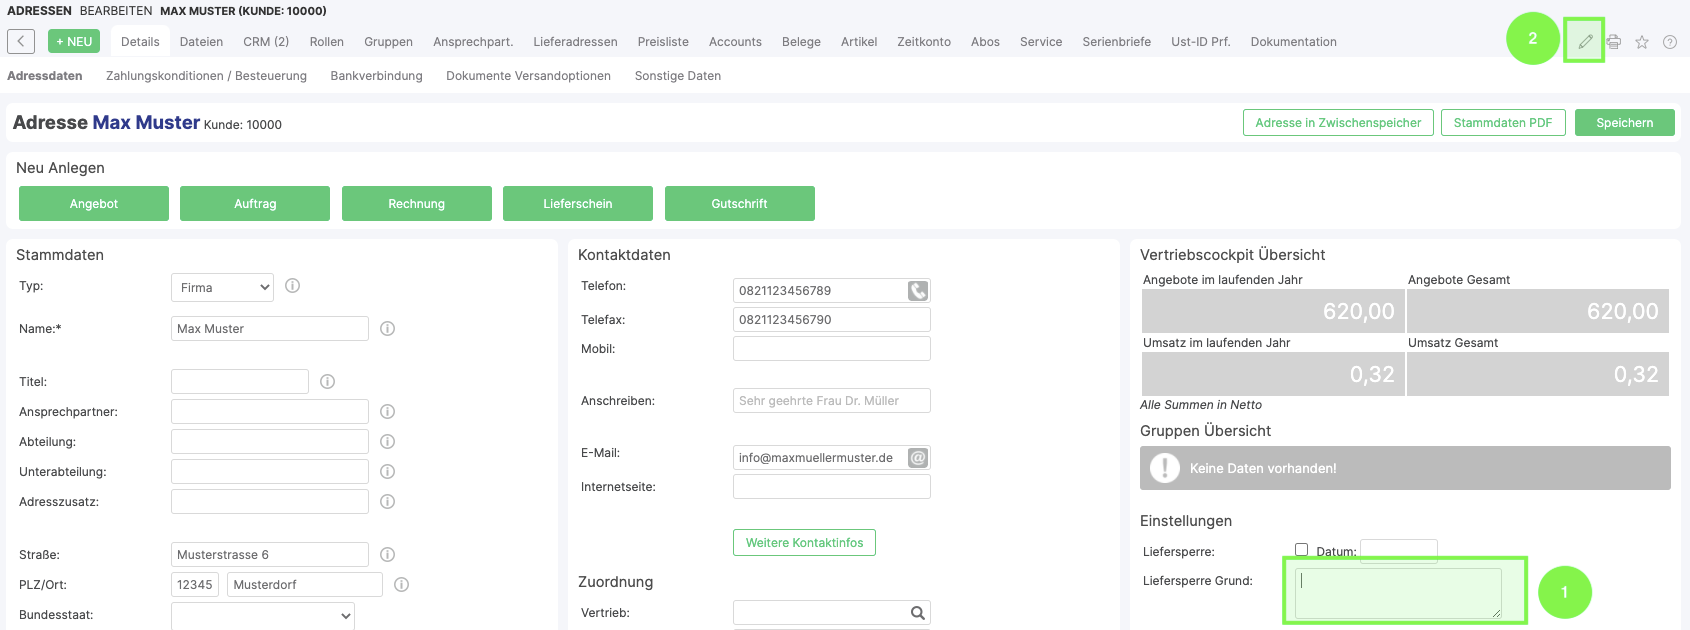
Task: Click the @ icon beside E-Mail field
Action: pyautogui.click(x=918, y=458)
